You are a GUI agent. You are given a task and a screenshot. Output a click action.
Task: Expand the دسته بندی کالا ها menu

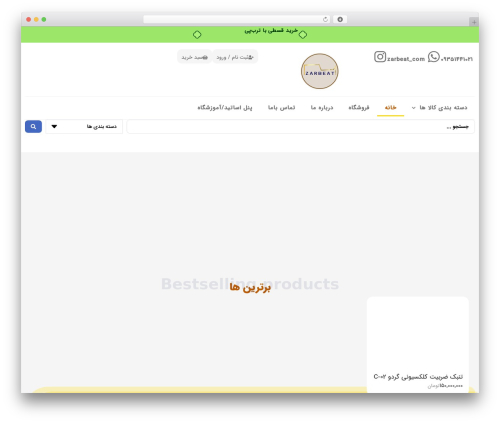click(439, 108)
